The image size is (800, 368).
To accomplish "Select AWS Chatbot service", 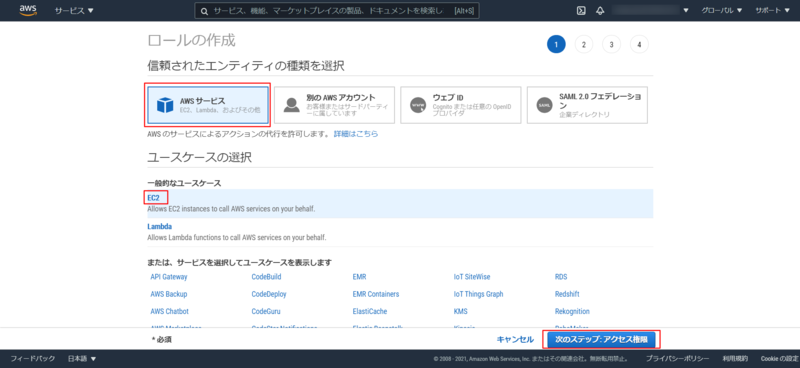I will pyautogui.click(x=169, y=311).
